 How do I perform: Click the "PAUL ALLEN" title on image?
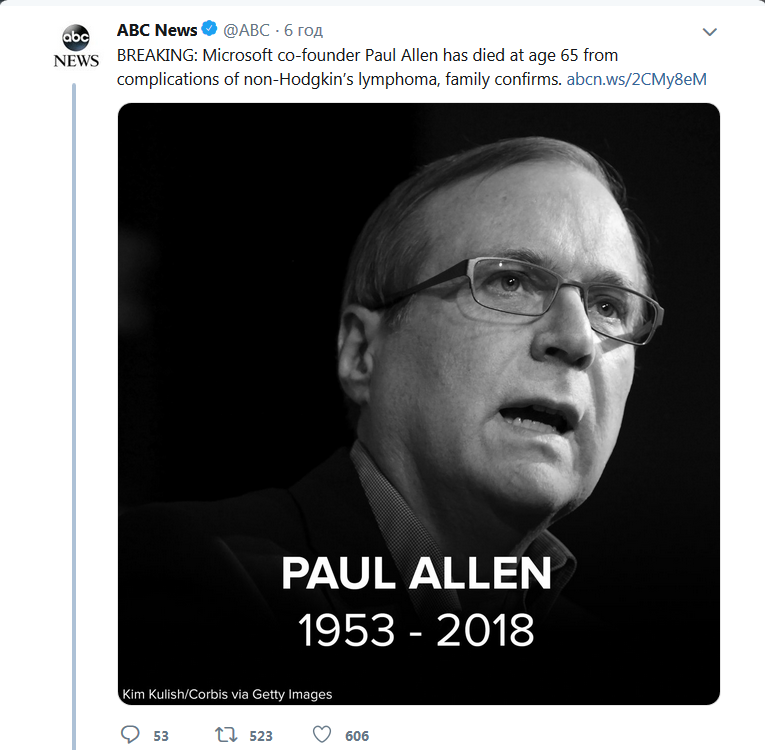(416, 574)
